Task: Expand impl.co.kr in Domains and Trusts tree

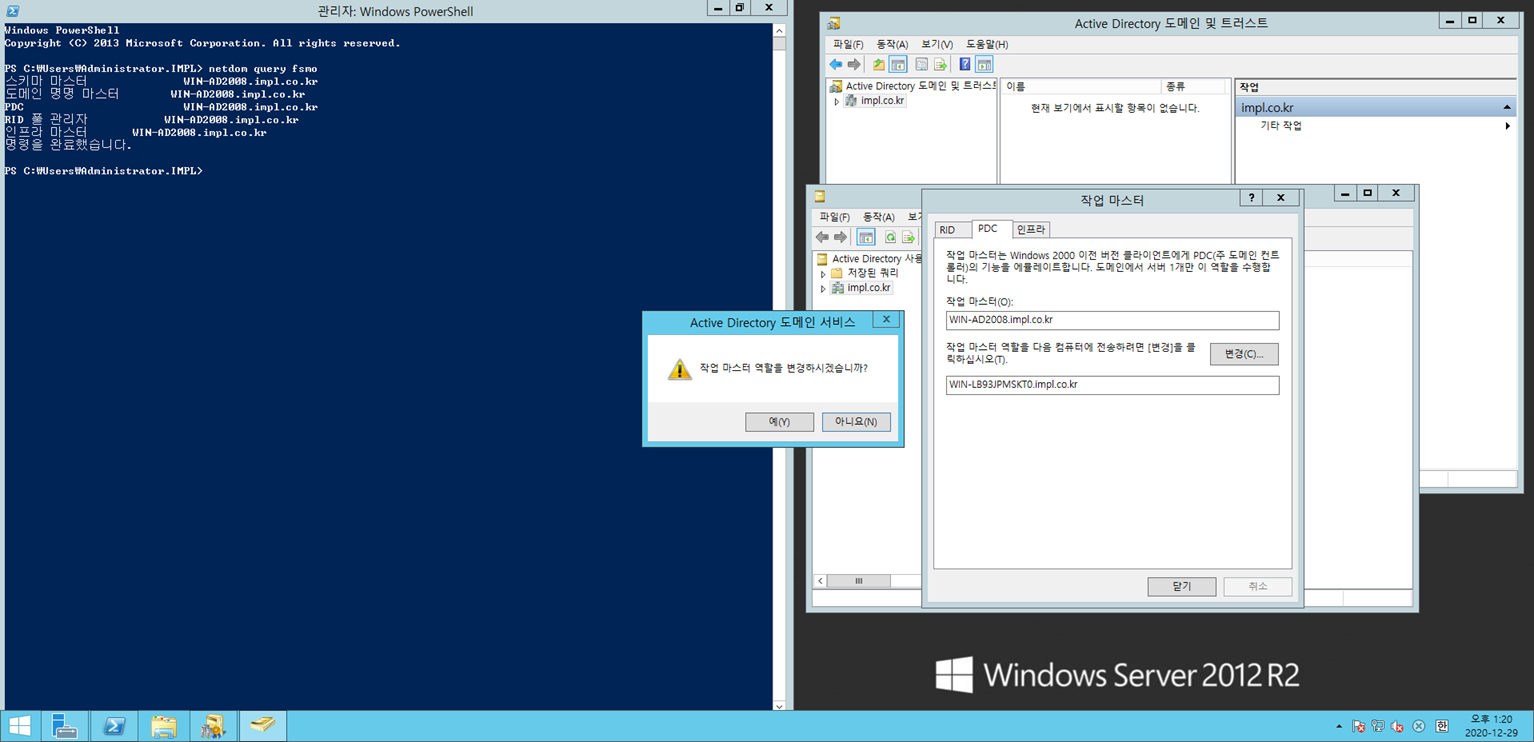Action: pos(837,101)
